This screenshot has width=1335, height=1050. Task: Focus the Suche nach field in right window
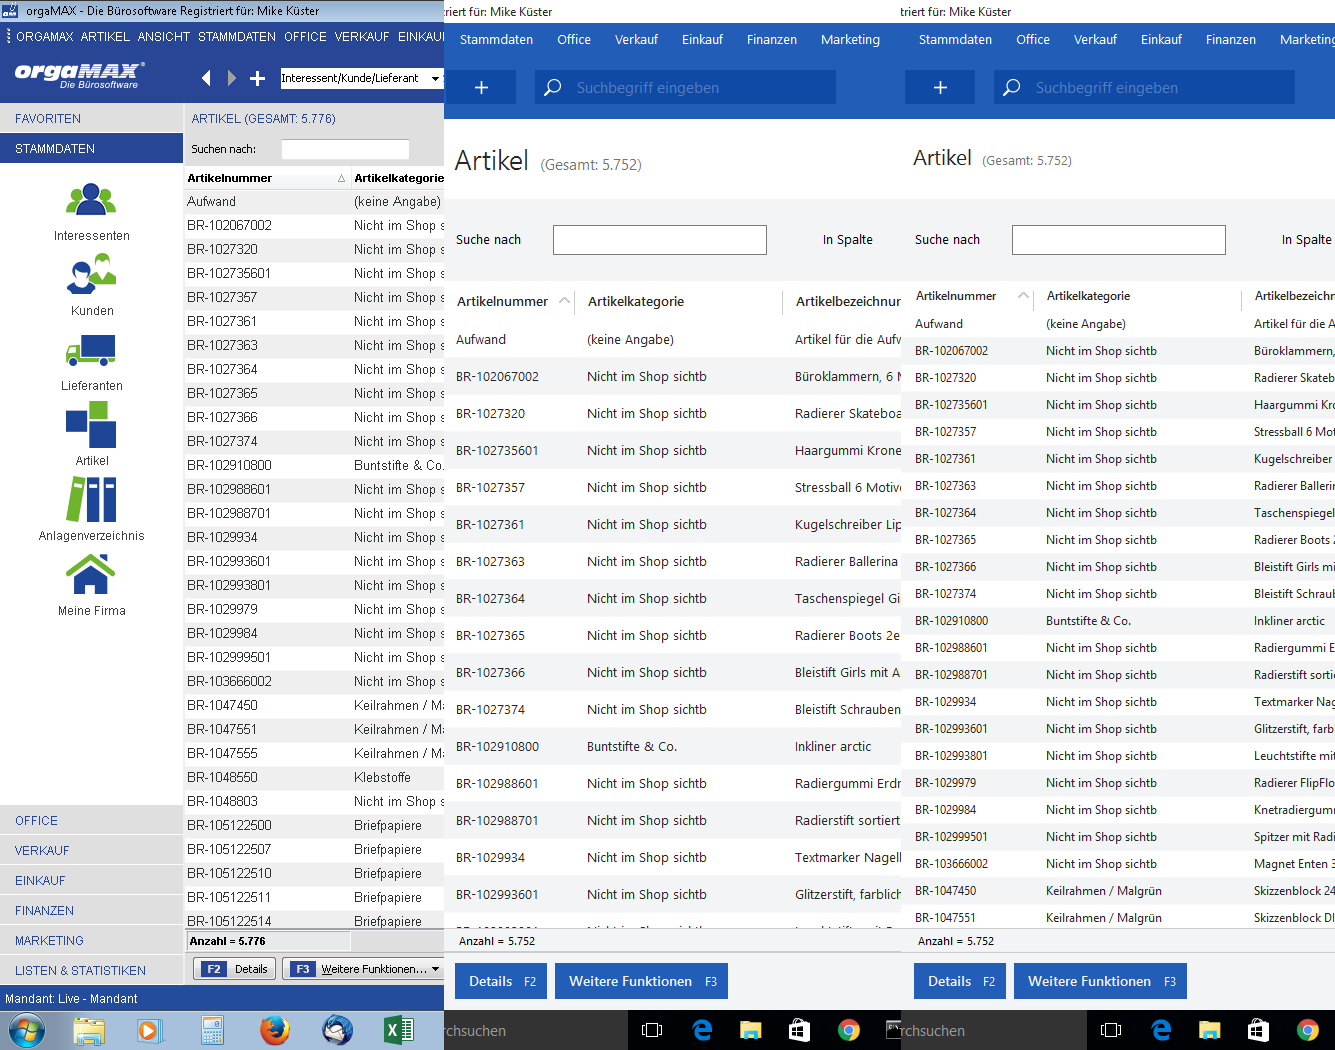tap(1119, 240)
